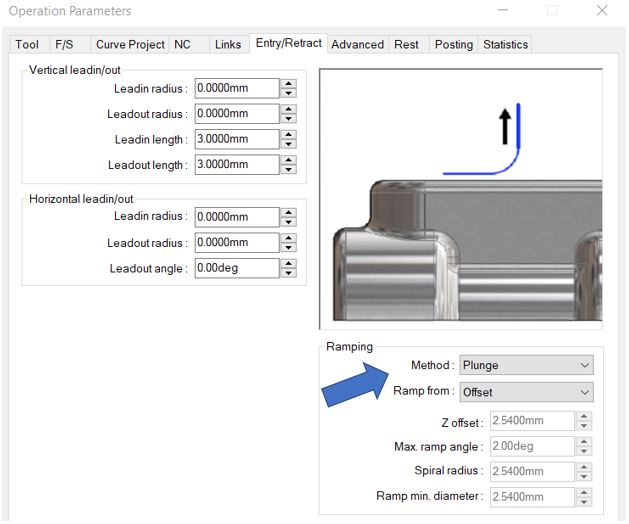Switch to the Links tab
629x524 pixels.
[x=228, y=44]
